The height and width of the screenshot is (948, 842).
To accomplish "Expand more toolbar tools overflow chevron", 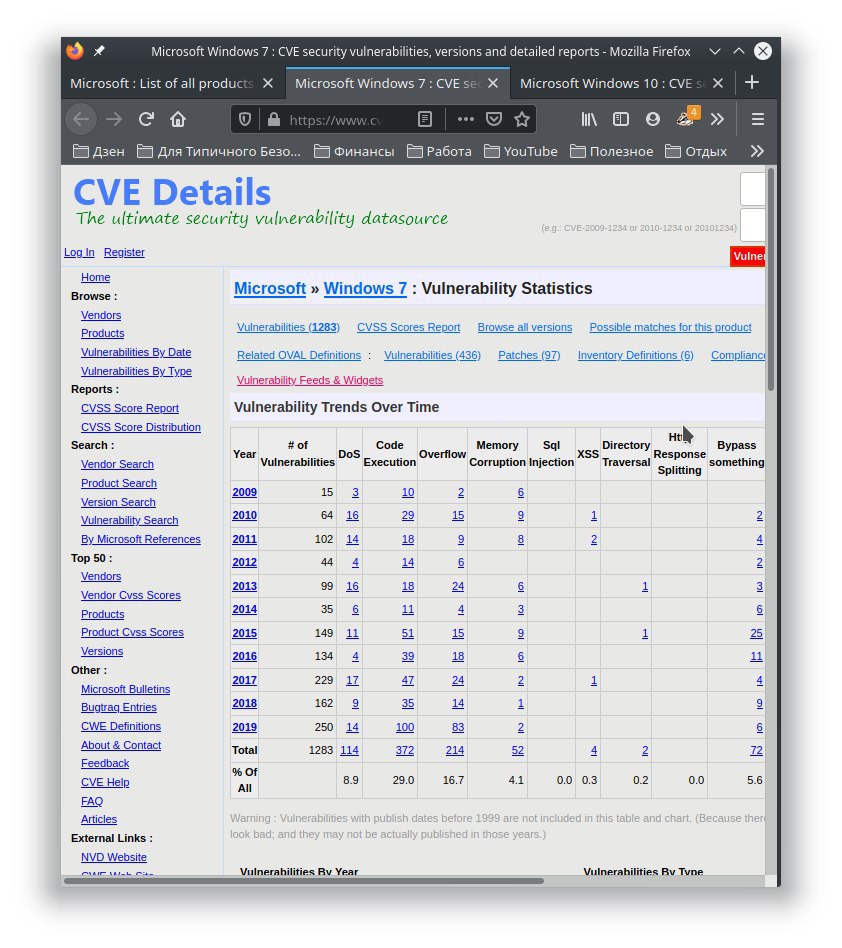I will tap(717, 120).
